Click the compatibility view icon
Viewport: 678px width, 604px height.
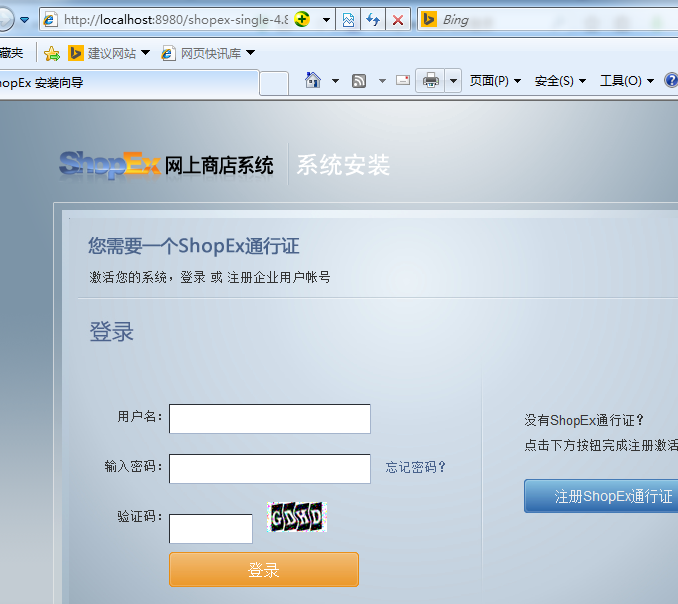(x=348, y=20)
